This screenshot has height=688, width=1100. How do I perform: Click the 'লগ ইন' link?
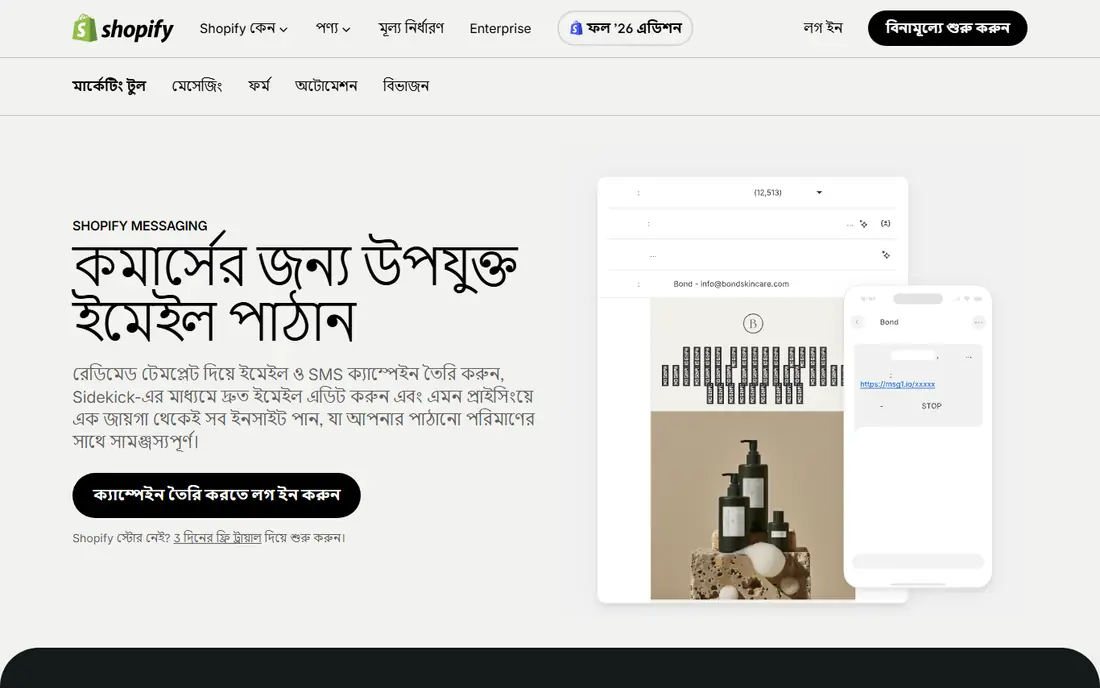pos(823,28)
